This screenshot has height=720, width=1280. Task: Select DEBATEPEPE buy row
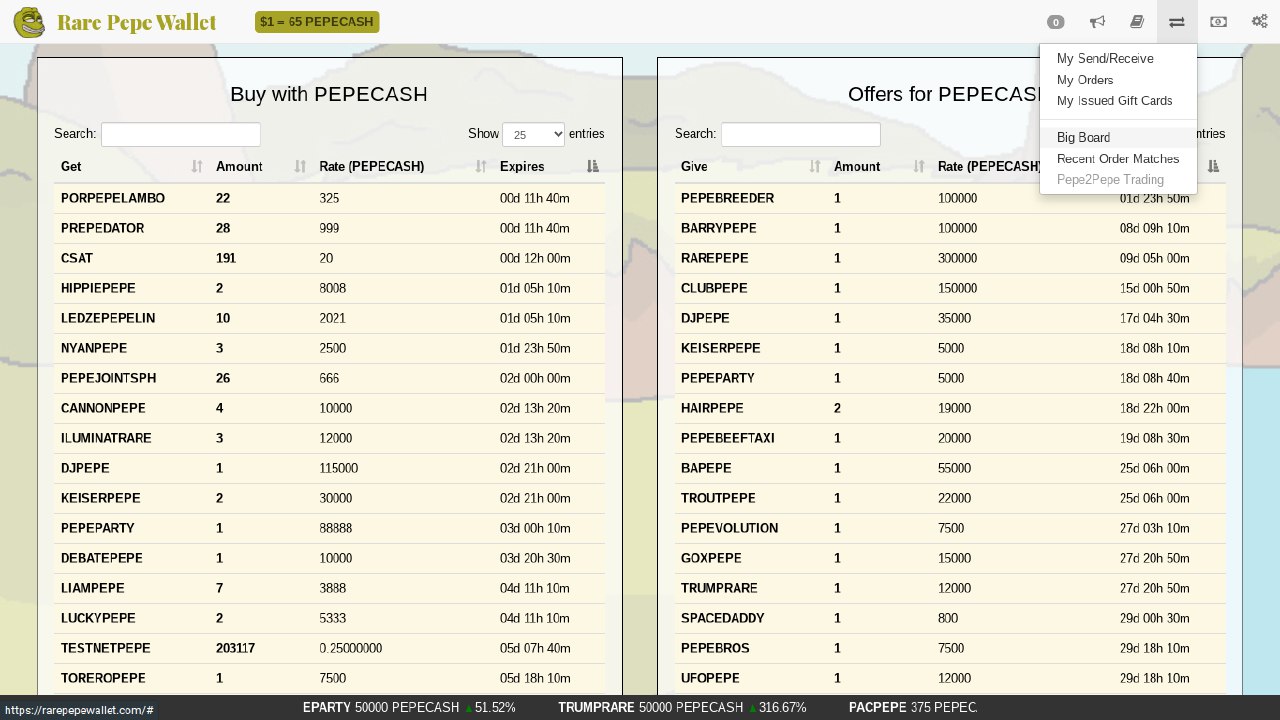(x=329, y=558)
